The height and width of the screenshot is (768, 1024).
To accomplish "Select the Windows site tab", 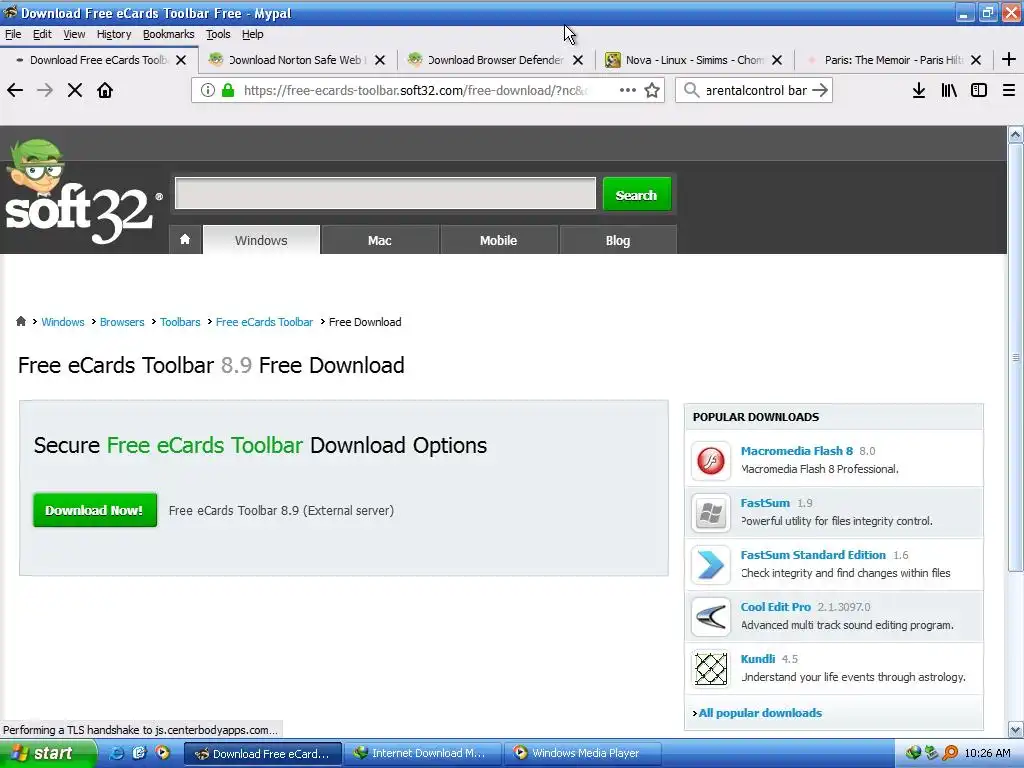I will (x=261, y=240).
